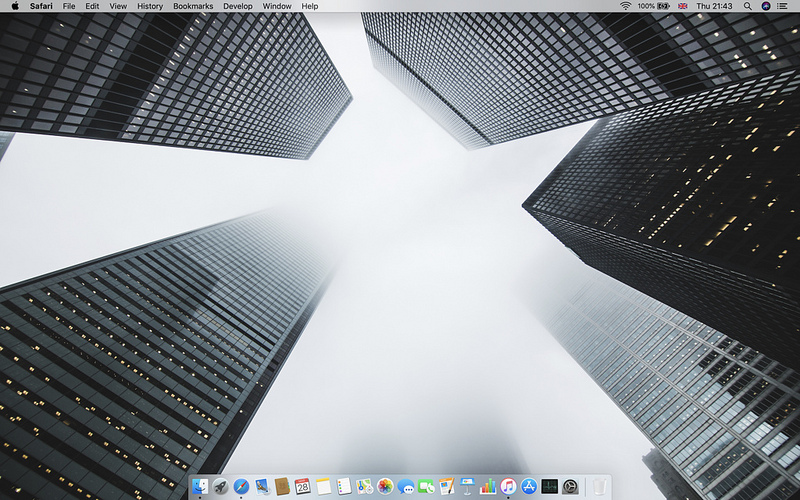Image resolution: width=800 pixels, height=500 pixels.
Task: Click the Wi-Fi status icon
Action: [x=626, y=6]
